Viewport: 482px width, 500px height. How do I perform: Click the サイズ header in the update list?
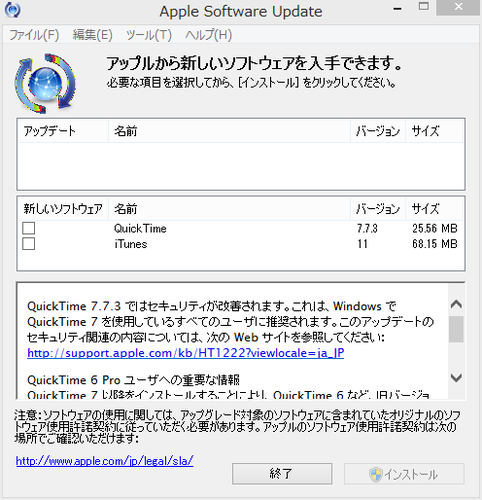(x=434, y=131)
